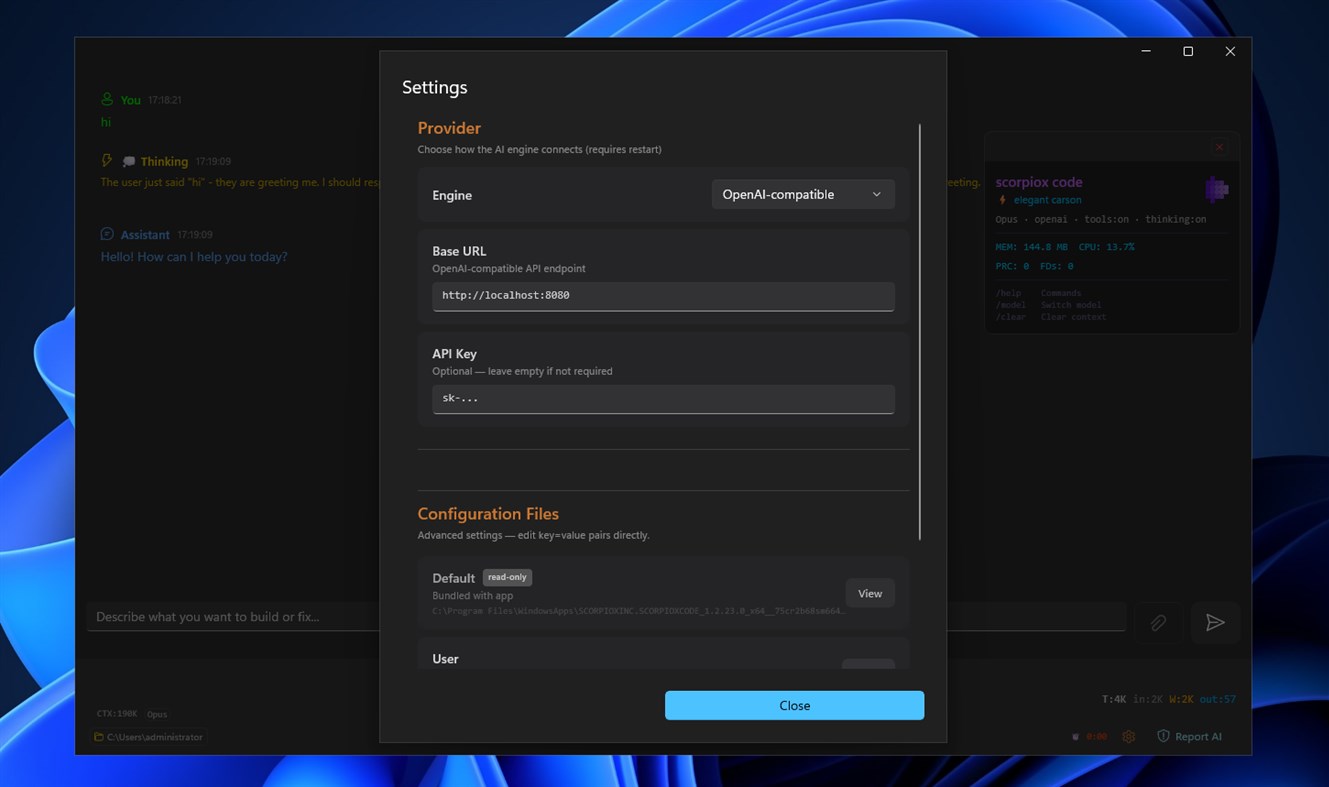Click the API Key input field
Screen dimensions: 1329x787
click(x=663, y=399)
